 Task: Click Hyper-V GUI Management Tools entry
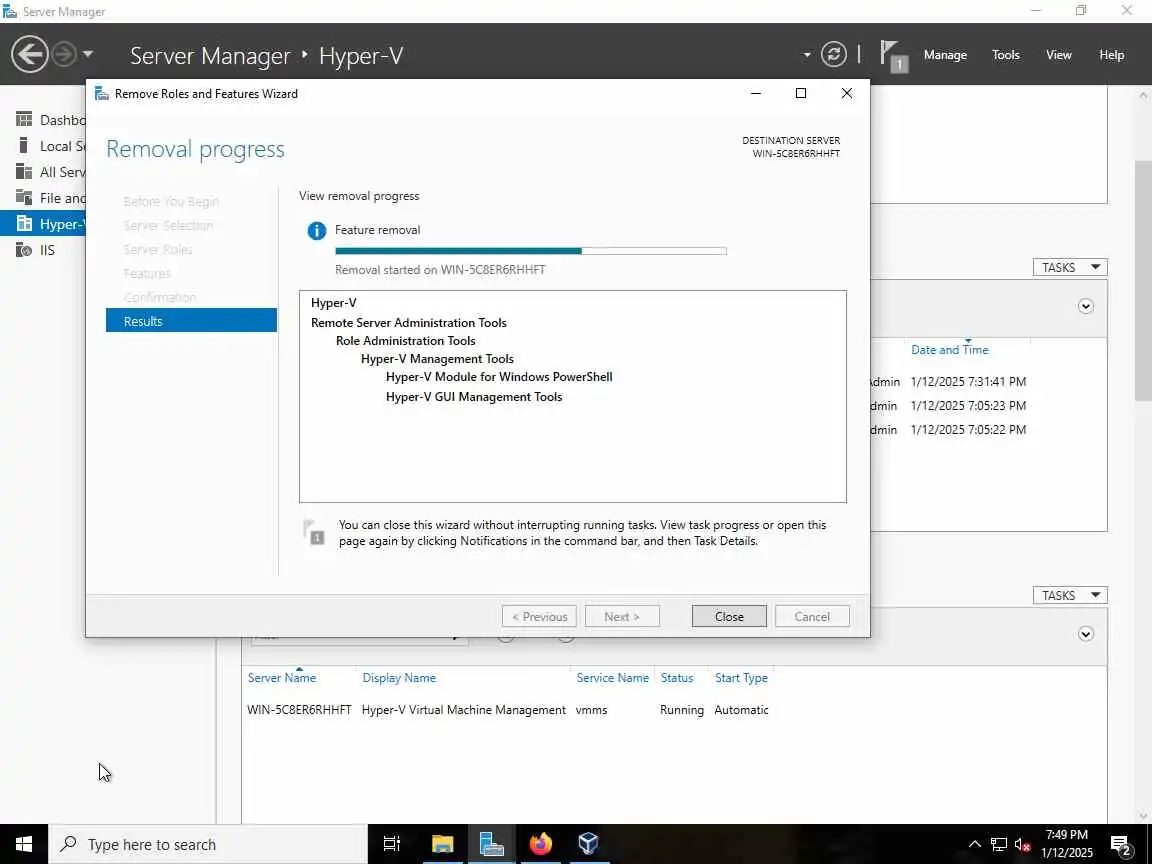474,397
